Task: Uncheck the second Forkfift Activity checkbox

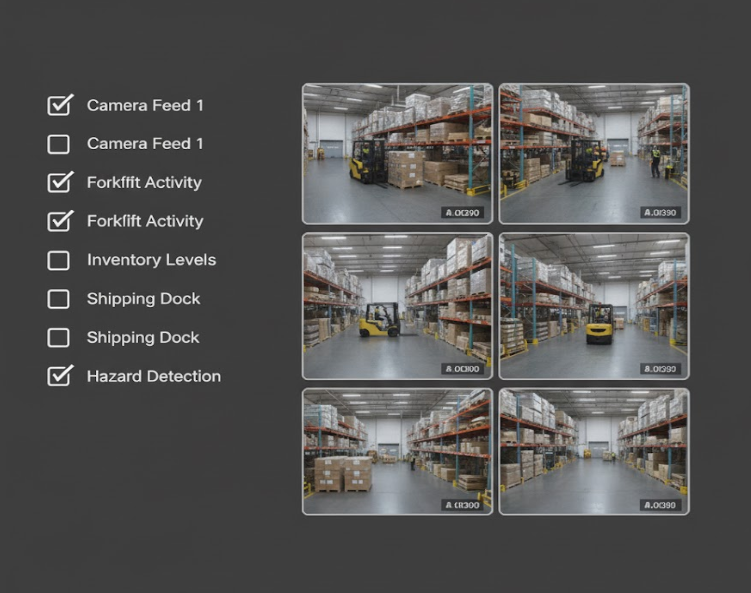Action: point(60,221)
